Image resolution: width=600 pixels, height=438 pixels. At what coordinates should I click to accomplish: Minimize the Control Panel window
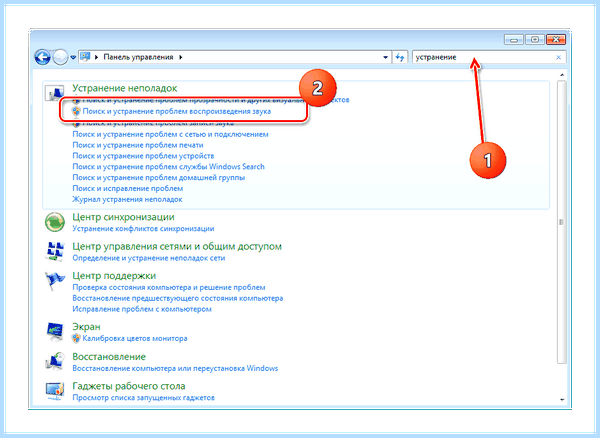point(514,39)
